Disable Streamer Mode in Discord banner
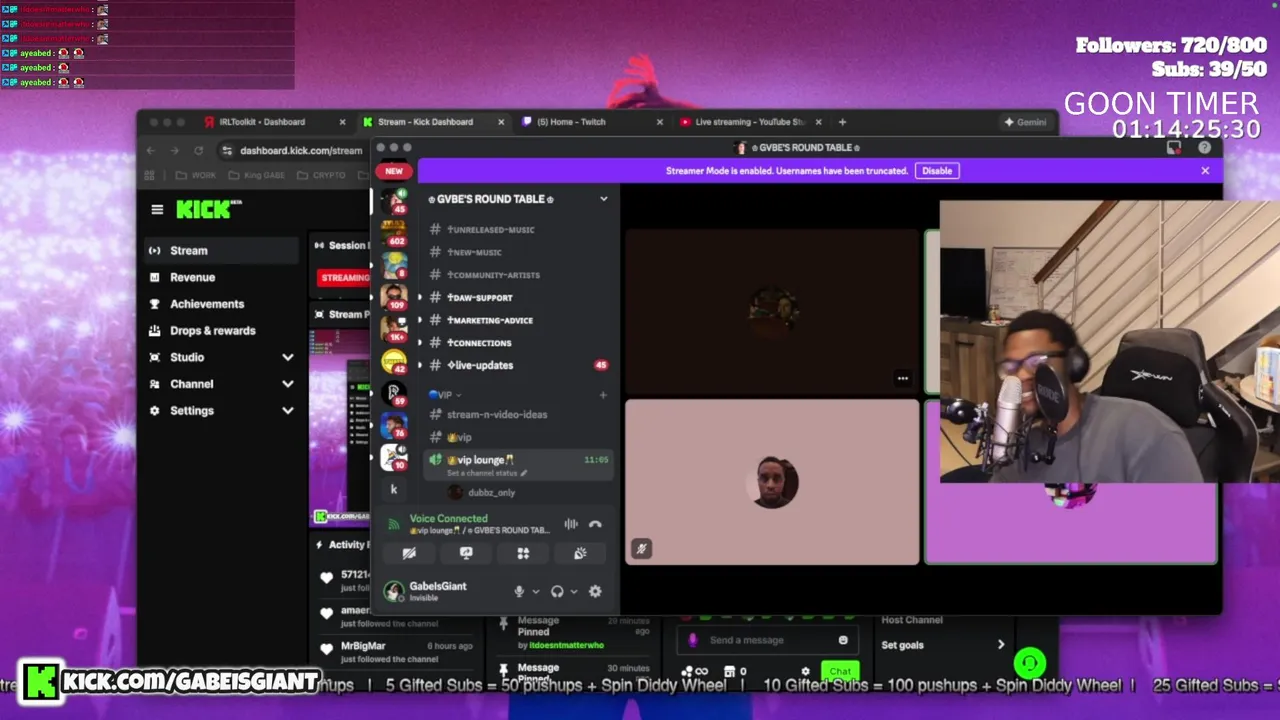The image size is (1280, 720). pyautogui.click(x=937, y=171)
